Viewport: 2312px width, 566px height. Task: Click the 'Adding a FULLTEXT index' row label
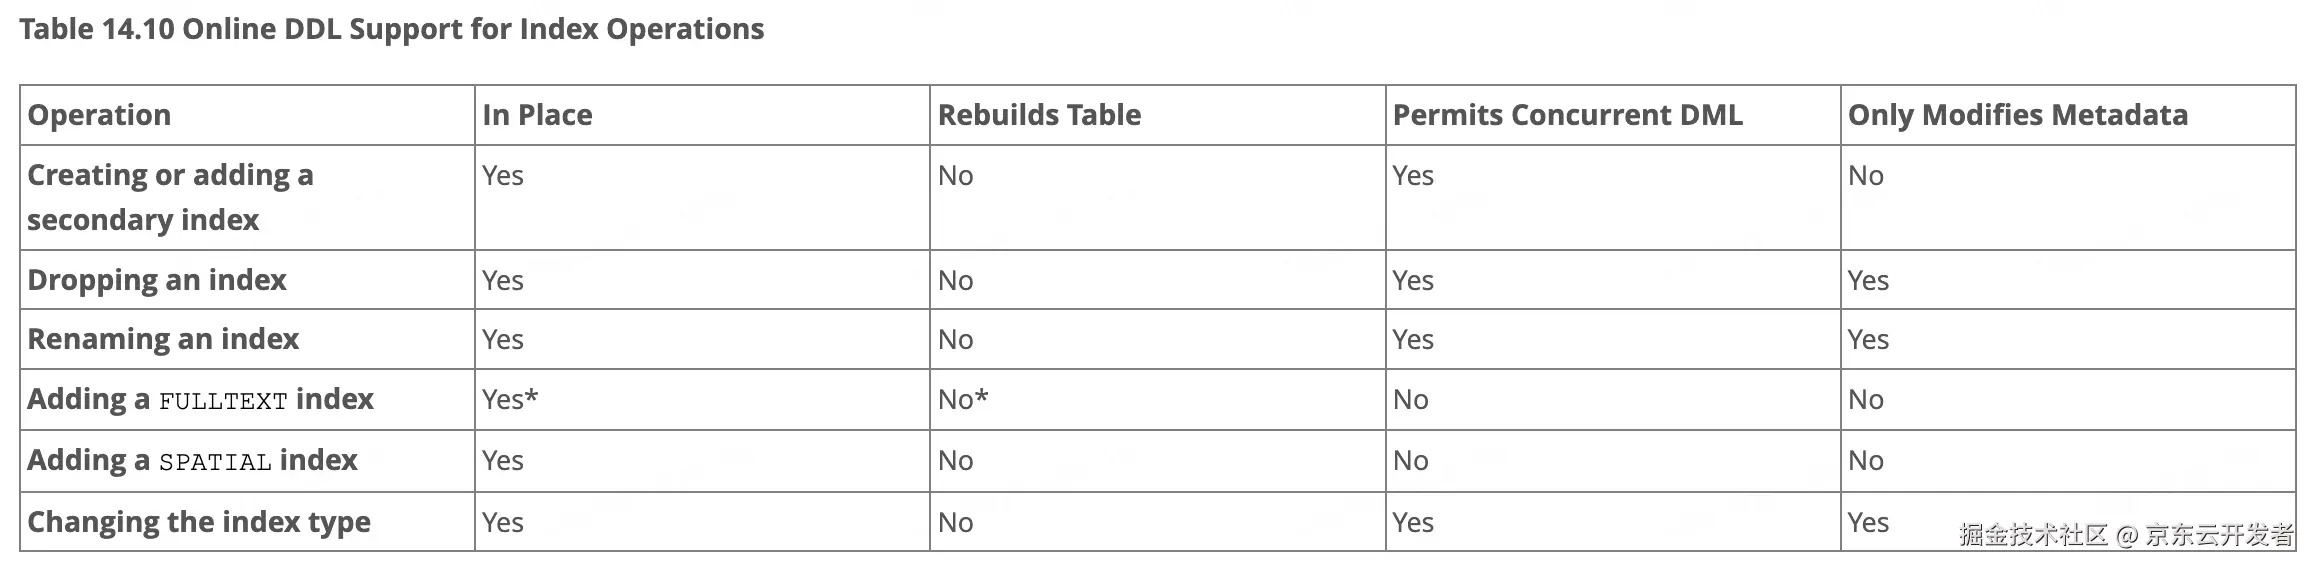coord(200,400)
